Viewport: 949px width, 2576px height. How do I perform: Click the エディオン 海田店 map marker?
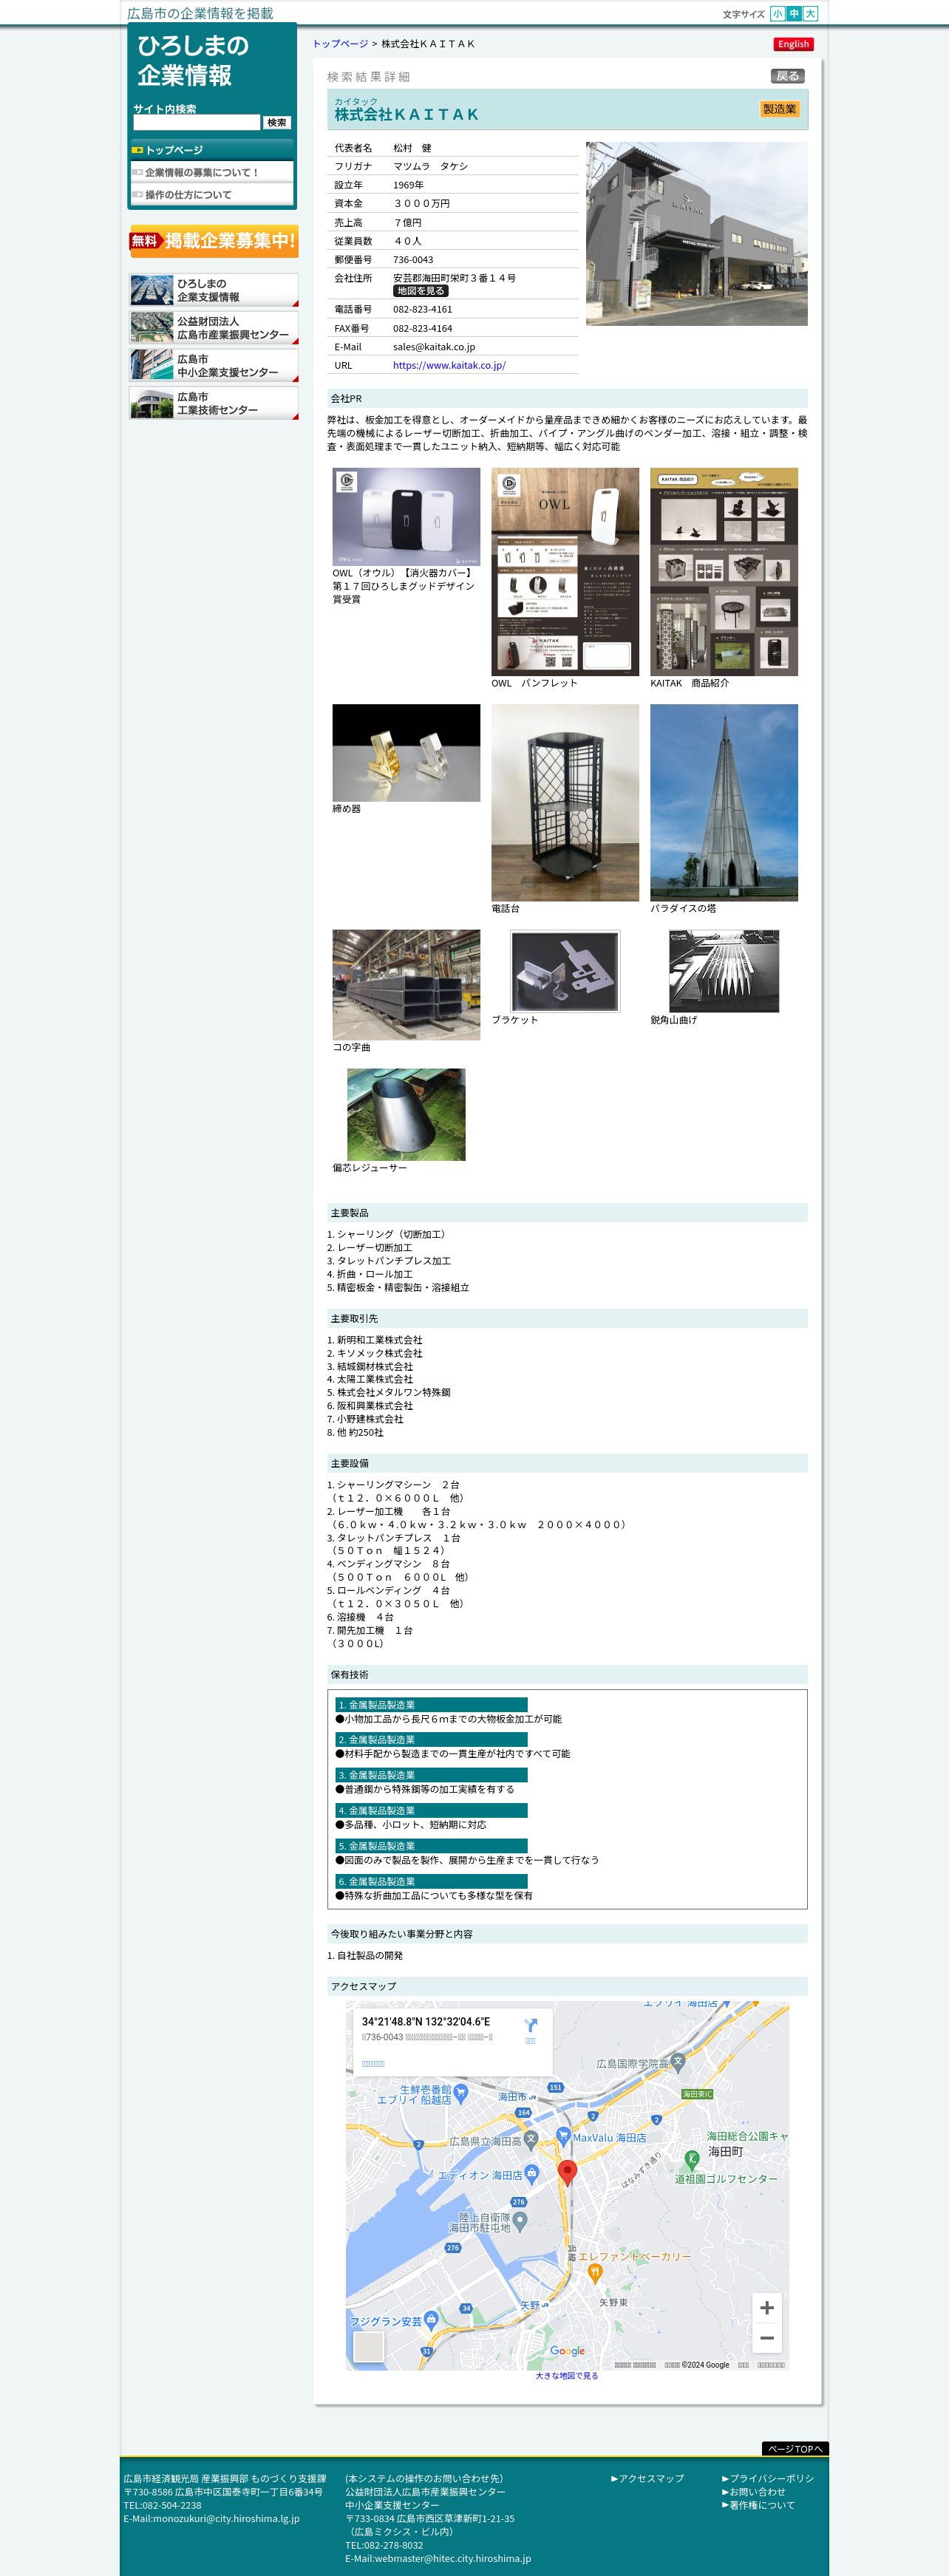(532, 2173)
